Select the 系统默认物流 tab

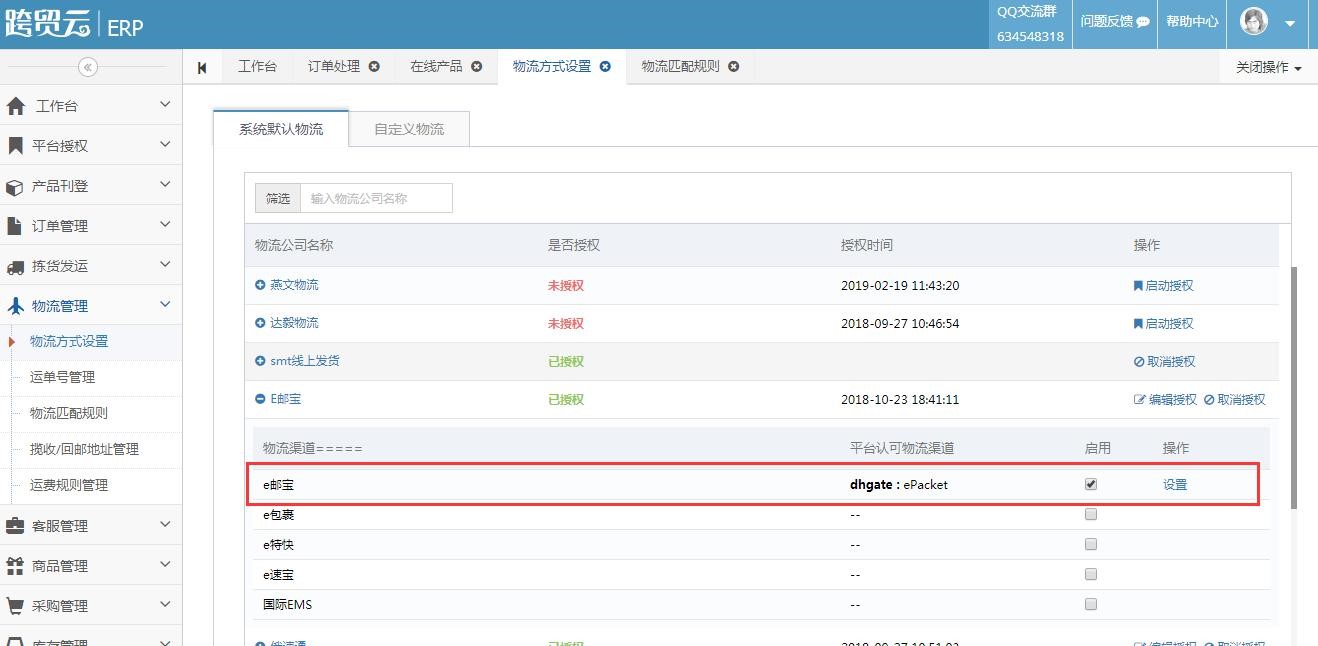[x=281, y=129]
